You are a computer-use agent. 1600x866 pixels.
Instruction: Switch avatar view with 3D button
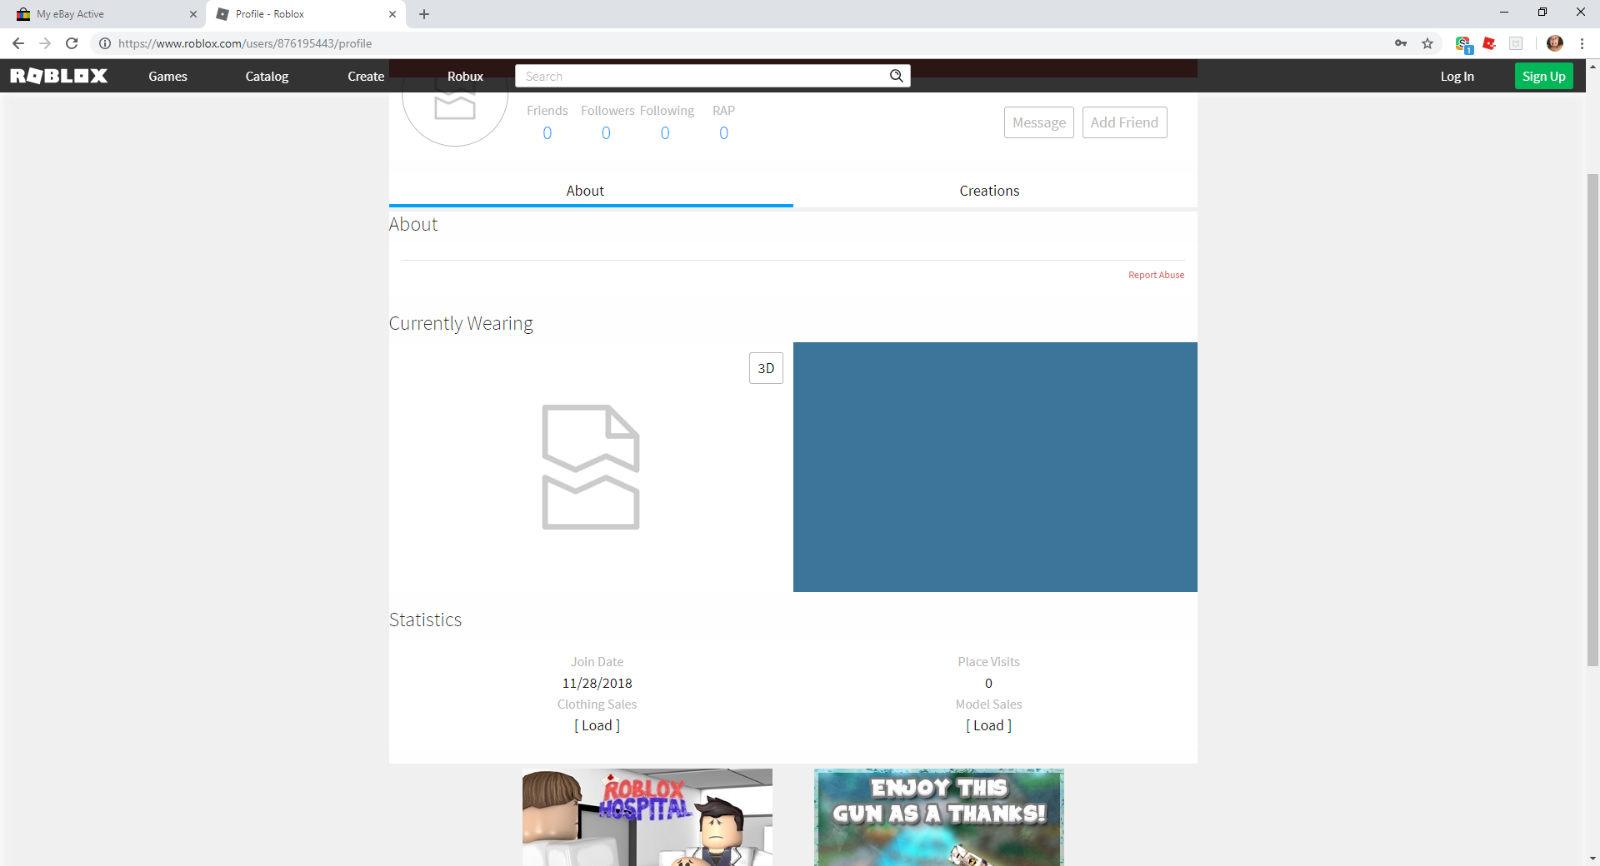coord(766,368)
